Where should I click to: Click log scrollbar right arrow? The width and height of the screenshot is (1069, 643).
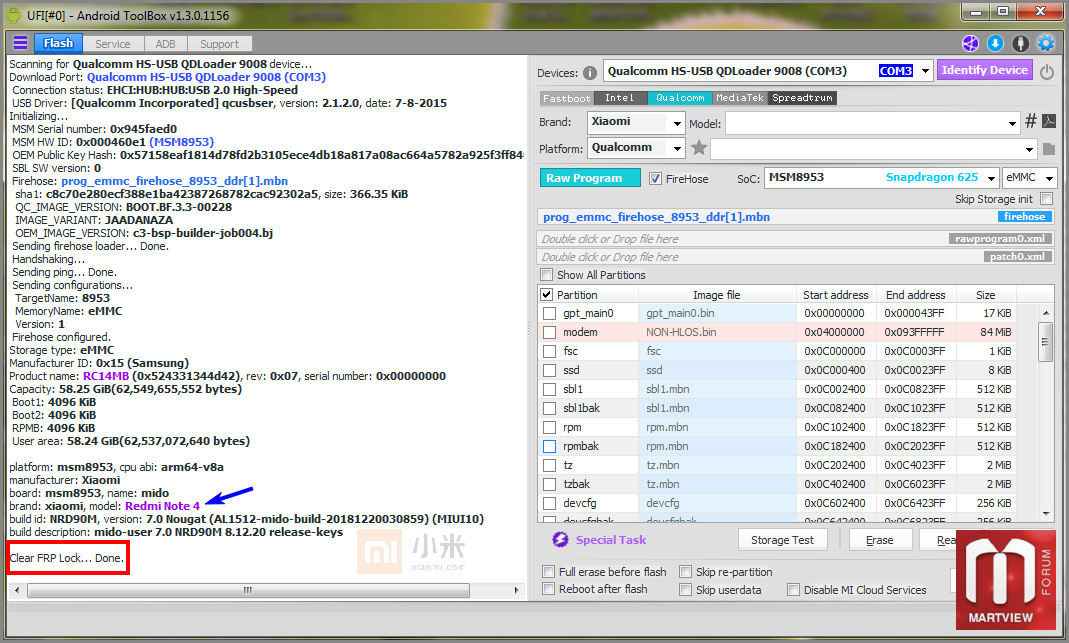[x=517, y=590]
